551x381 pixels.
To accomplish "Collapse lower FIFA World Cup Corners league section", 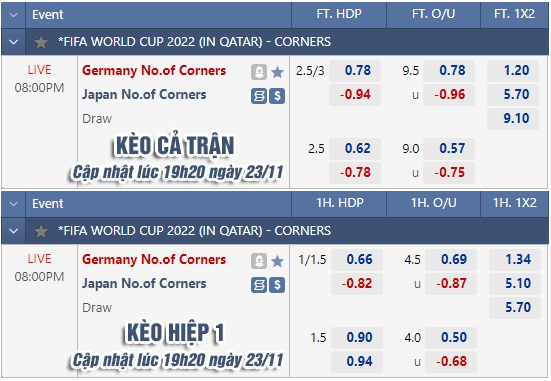I will [x=14, y=231].
